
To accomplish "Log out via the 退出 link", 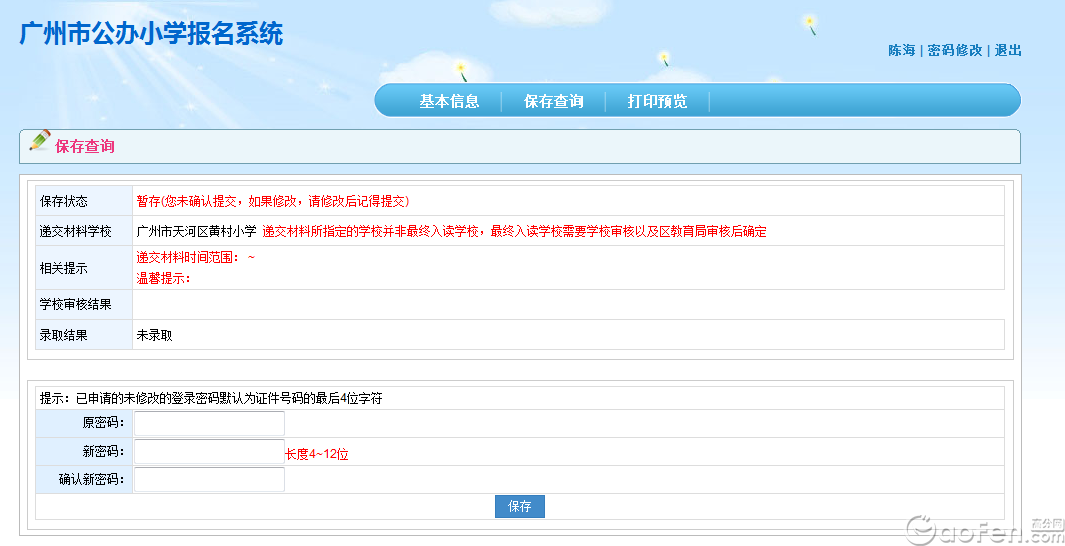I will click(x=1008, y=50).
